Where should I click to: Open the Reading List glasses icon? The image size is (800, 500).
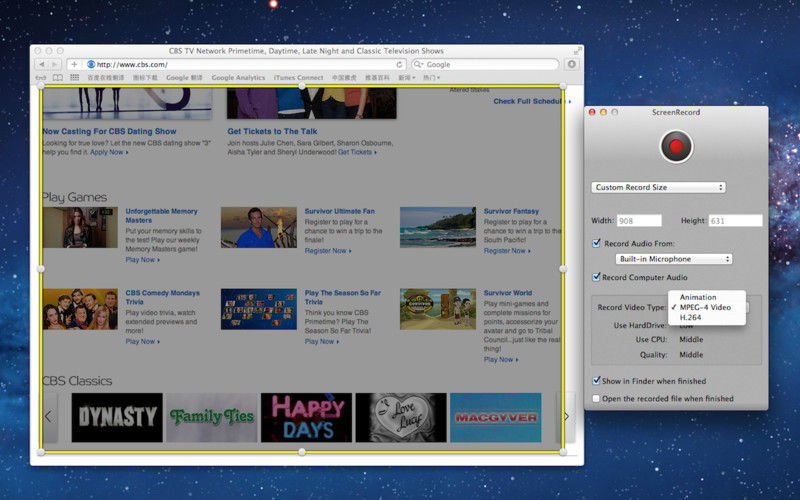coord(41,78)
